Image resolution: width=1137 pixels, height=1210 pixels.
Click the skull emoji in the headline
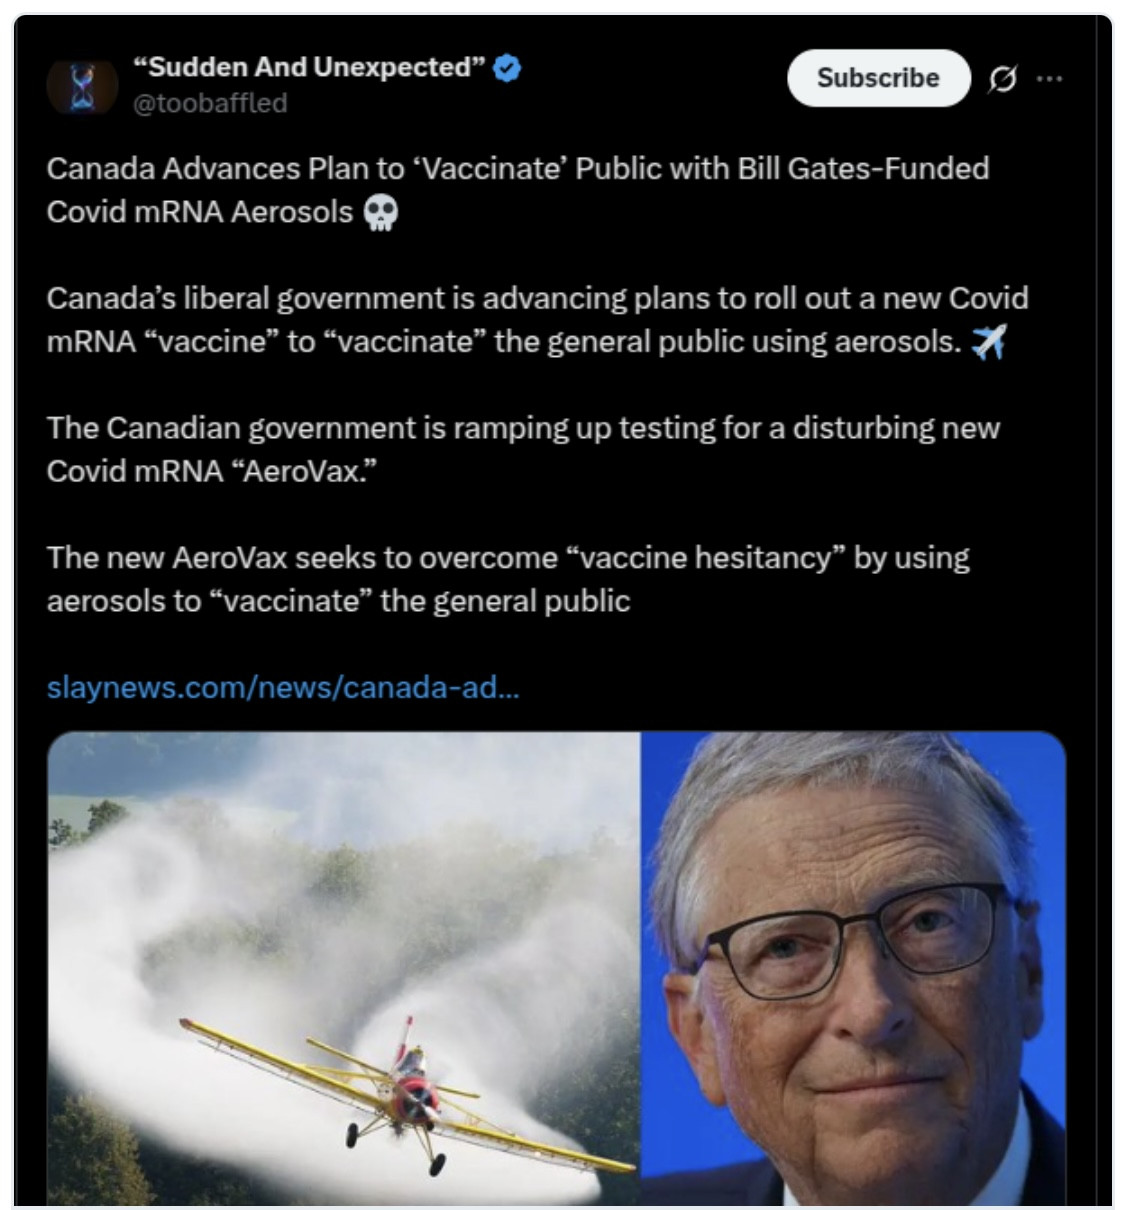point(380,213)
